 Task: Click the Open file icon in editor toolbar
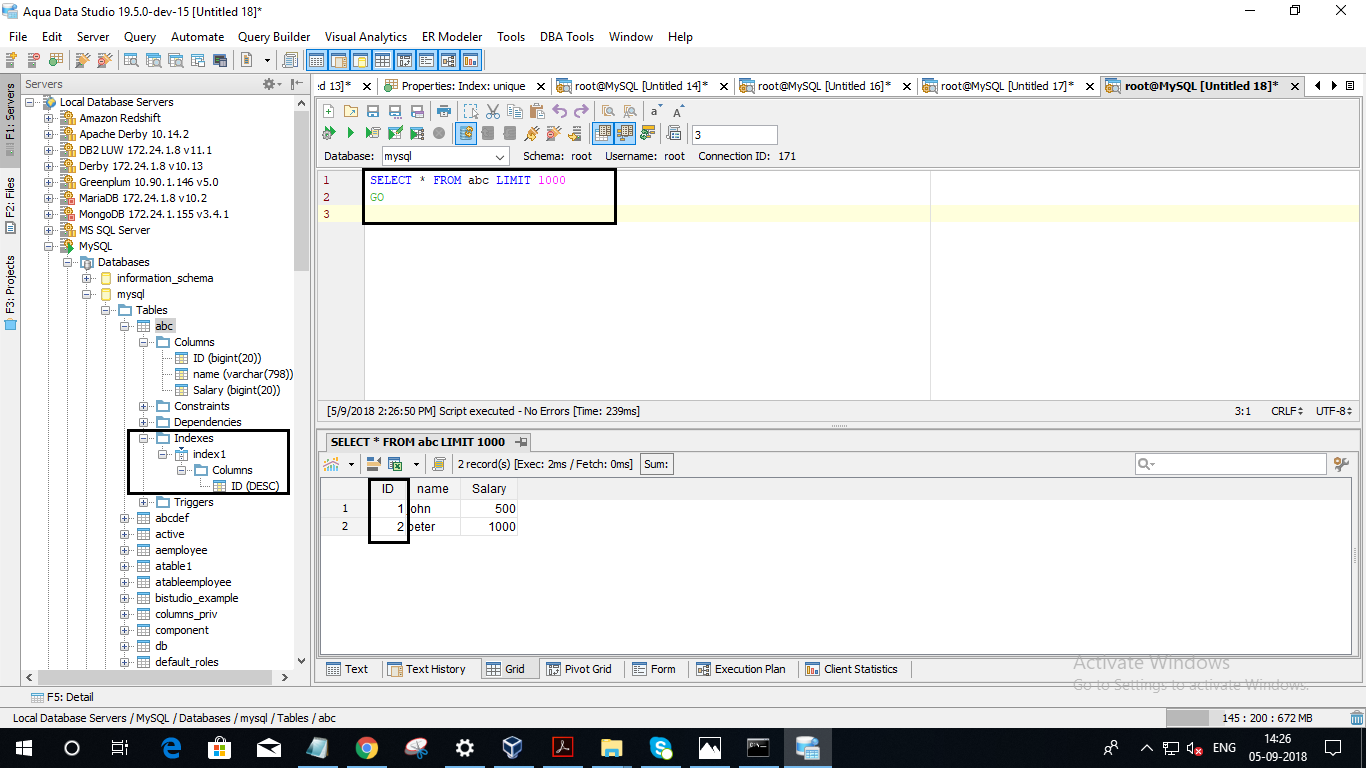351,111
